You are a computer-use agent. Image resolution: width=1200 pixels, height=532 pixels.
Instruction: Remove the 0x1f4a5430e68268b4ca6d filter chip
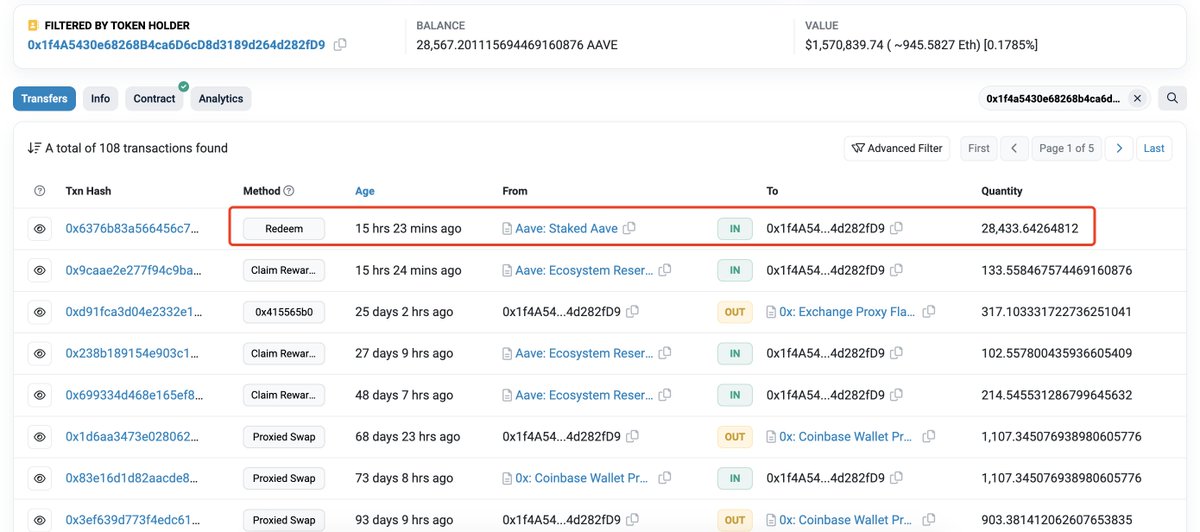[x=1137, y=99]
